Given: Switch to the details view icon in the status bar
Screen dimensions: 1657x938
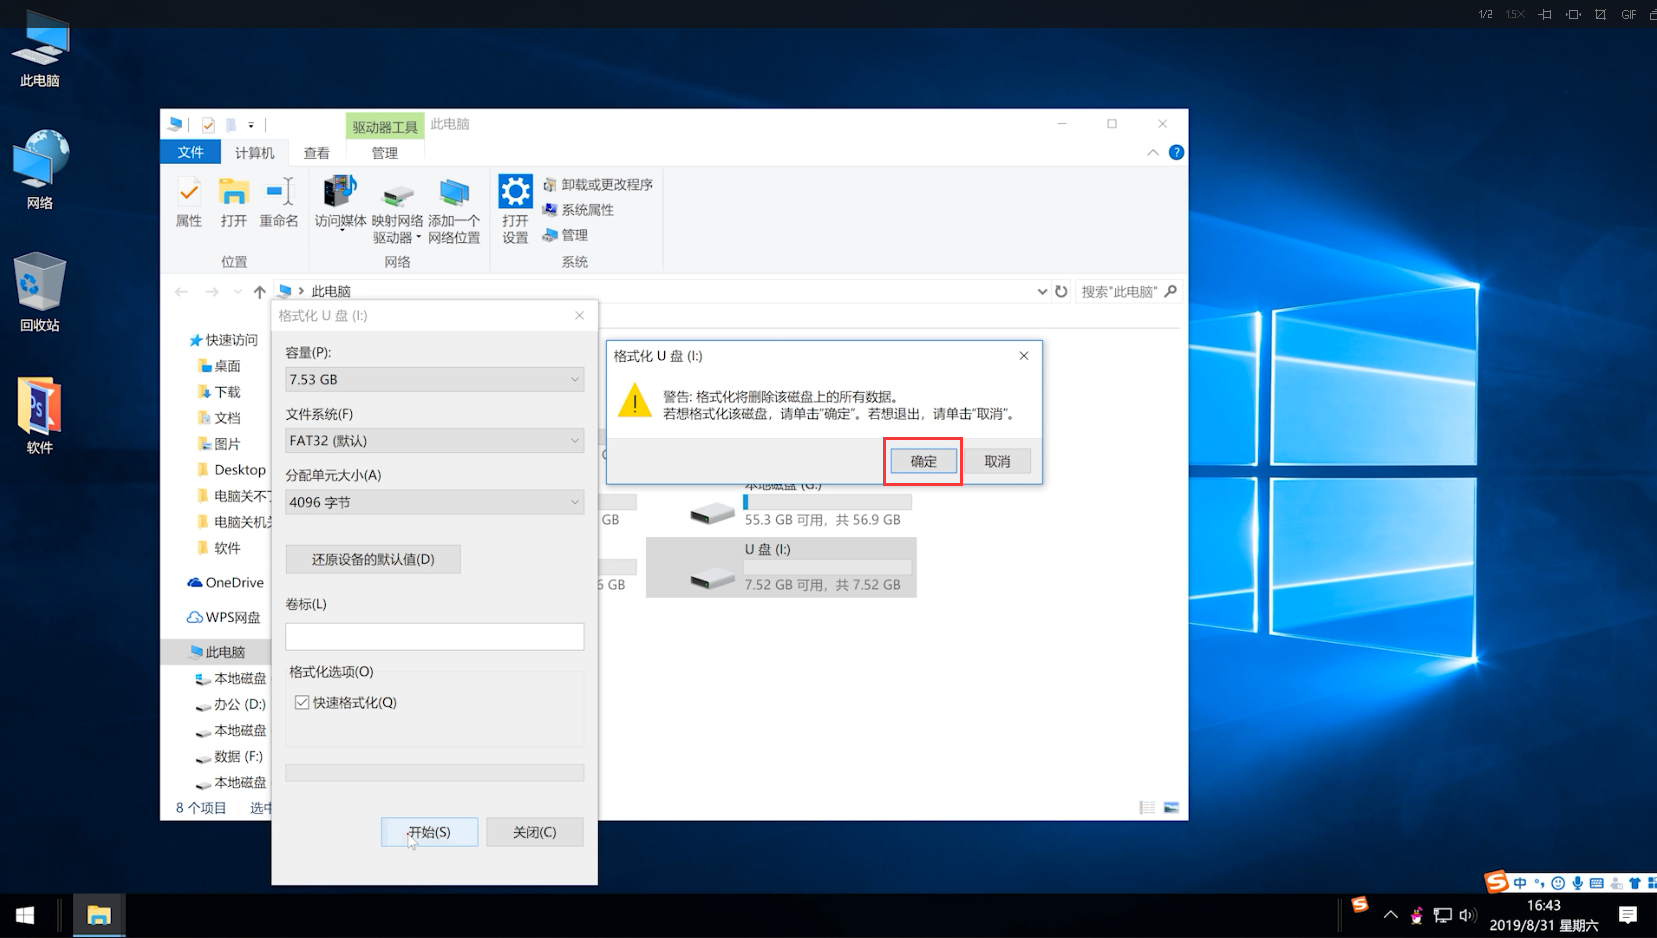Looking at the screenshot, I should pyautogui.click(x=1147, y=807).
